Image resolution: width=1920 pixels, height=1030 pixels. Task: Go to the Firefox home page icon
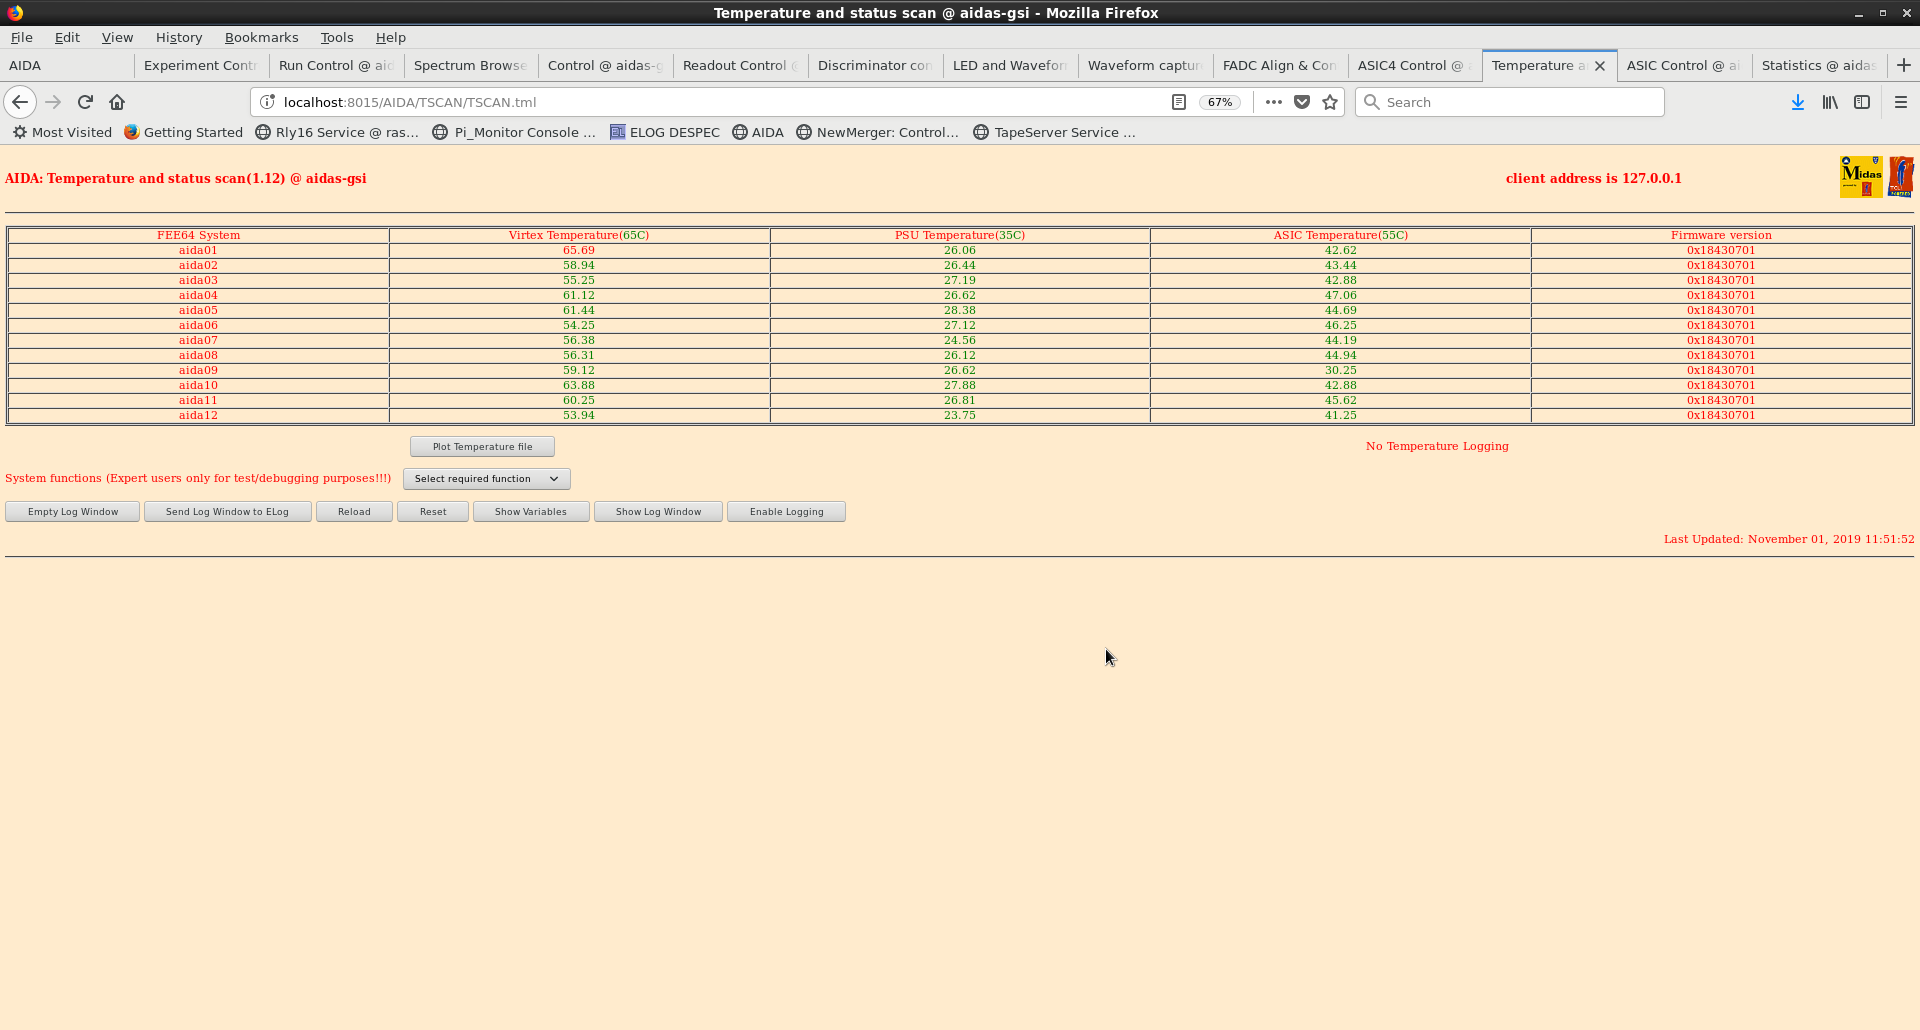tap(117, 102)
